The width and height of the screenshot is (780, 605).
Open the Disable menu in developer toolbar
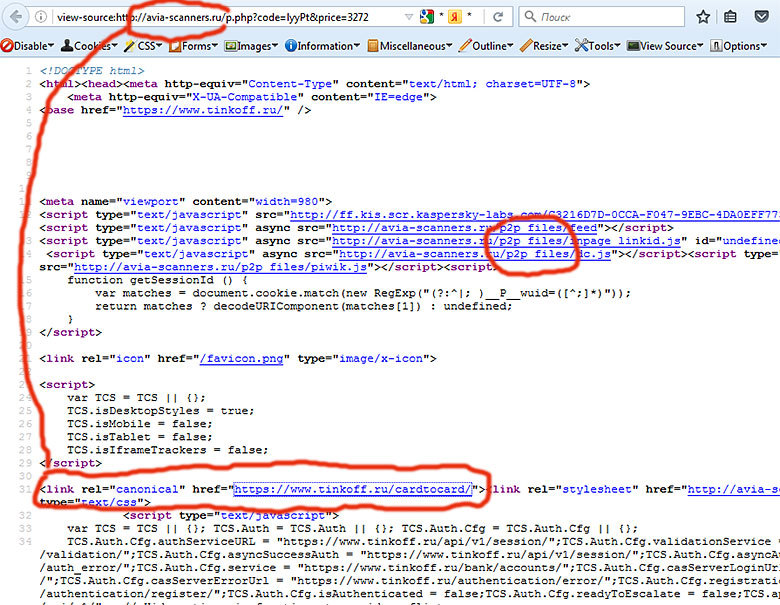tap(27, 46)
